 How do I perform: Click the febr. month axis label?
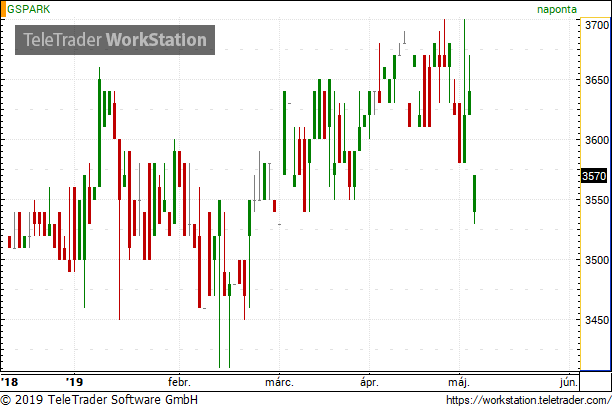[179, 382]
